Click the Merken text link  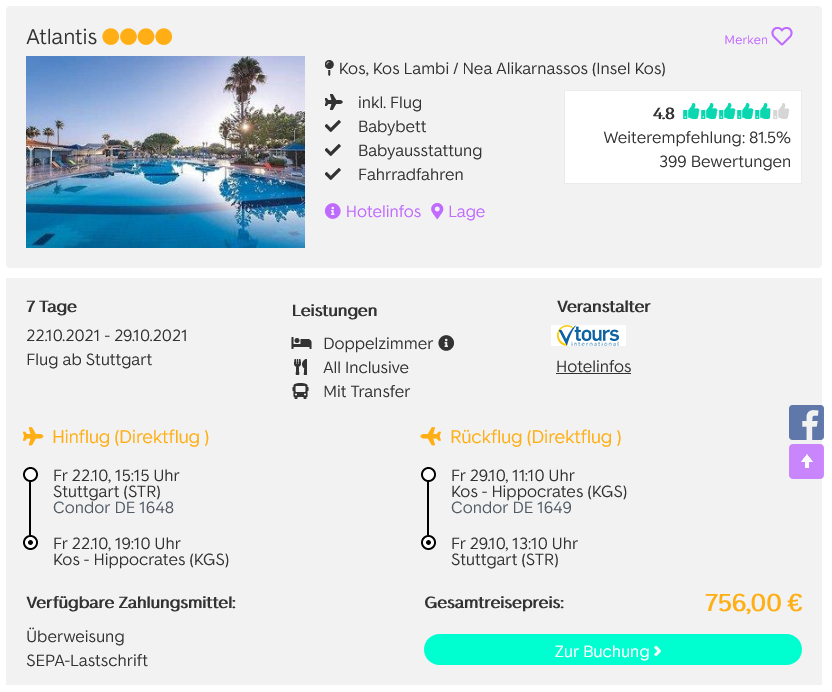tap(746, 40)
